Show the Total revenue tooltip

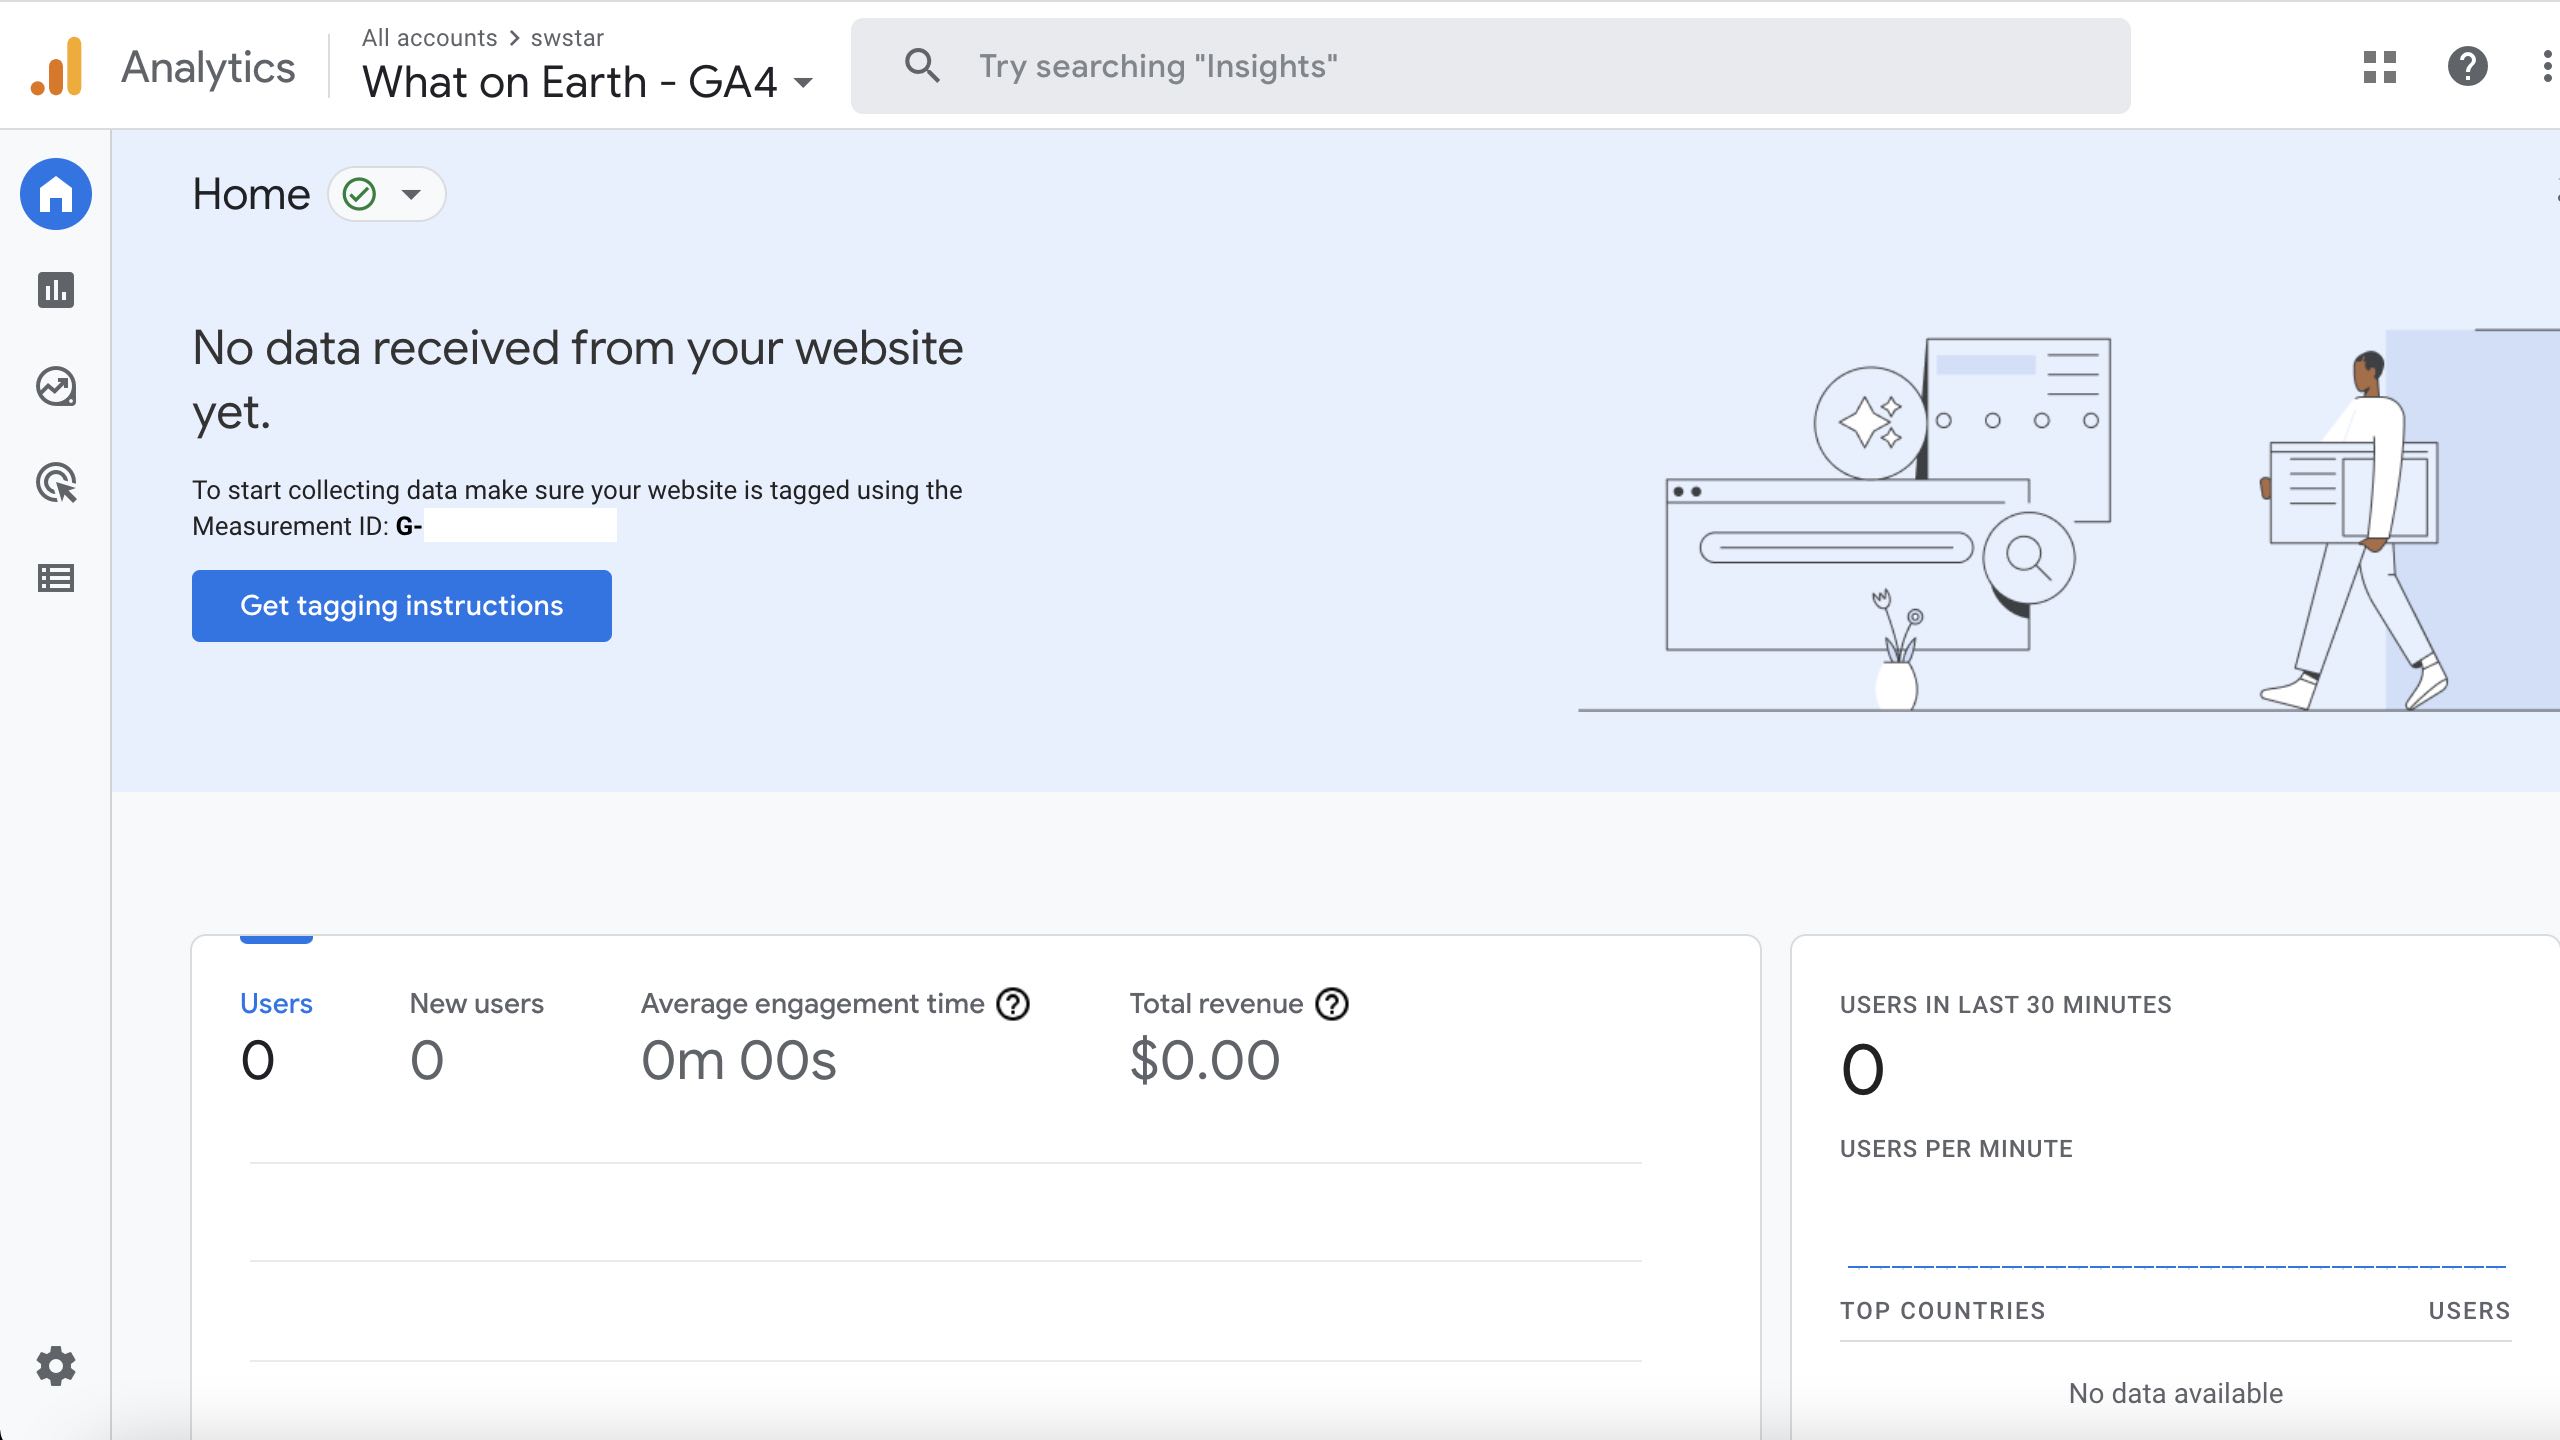coord(1331,1004)
